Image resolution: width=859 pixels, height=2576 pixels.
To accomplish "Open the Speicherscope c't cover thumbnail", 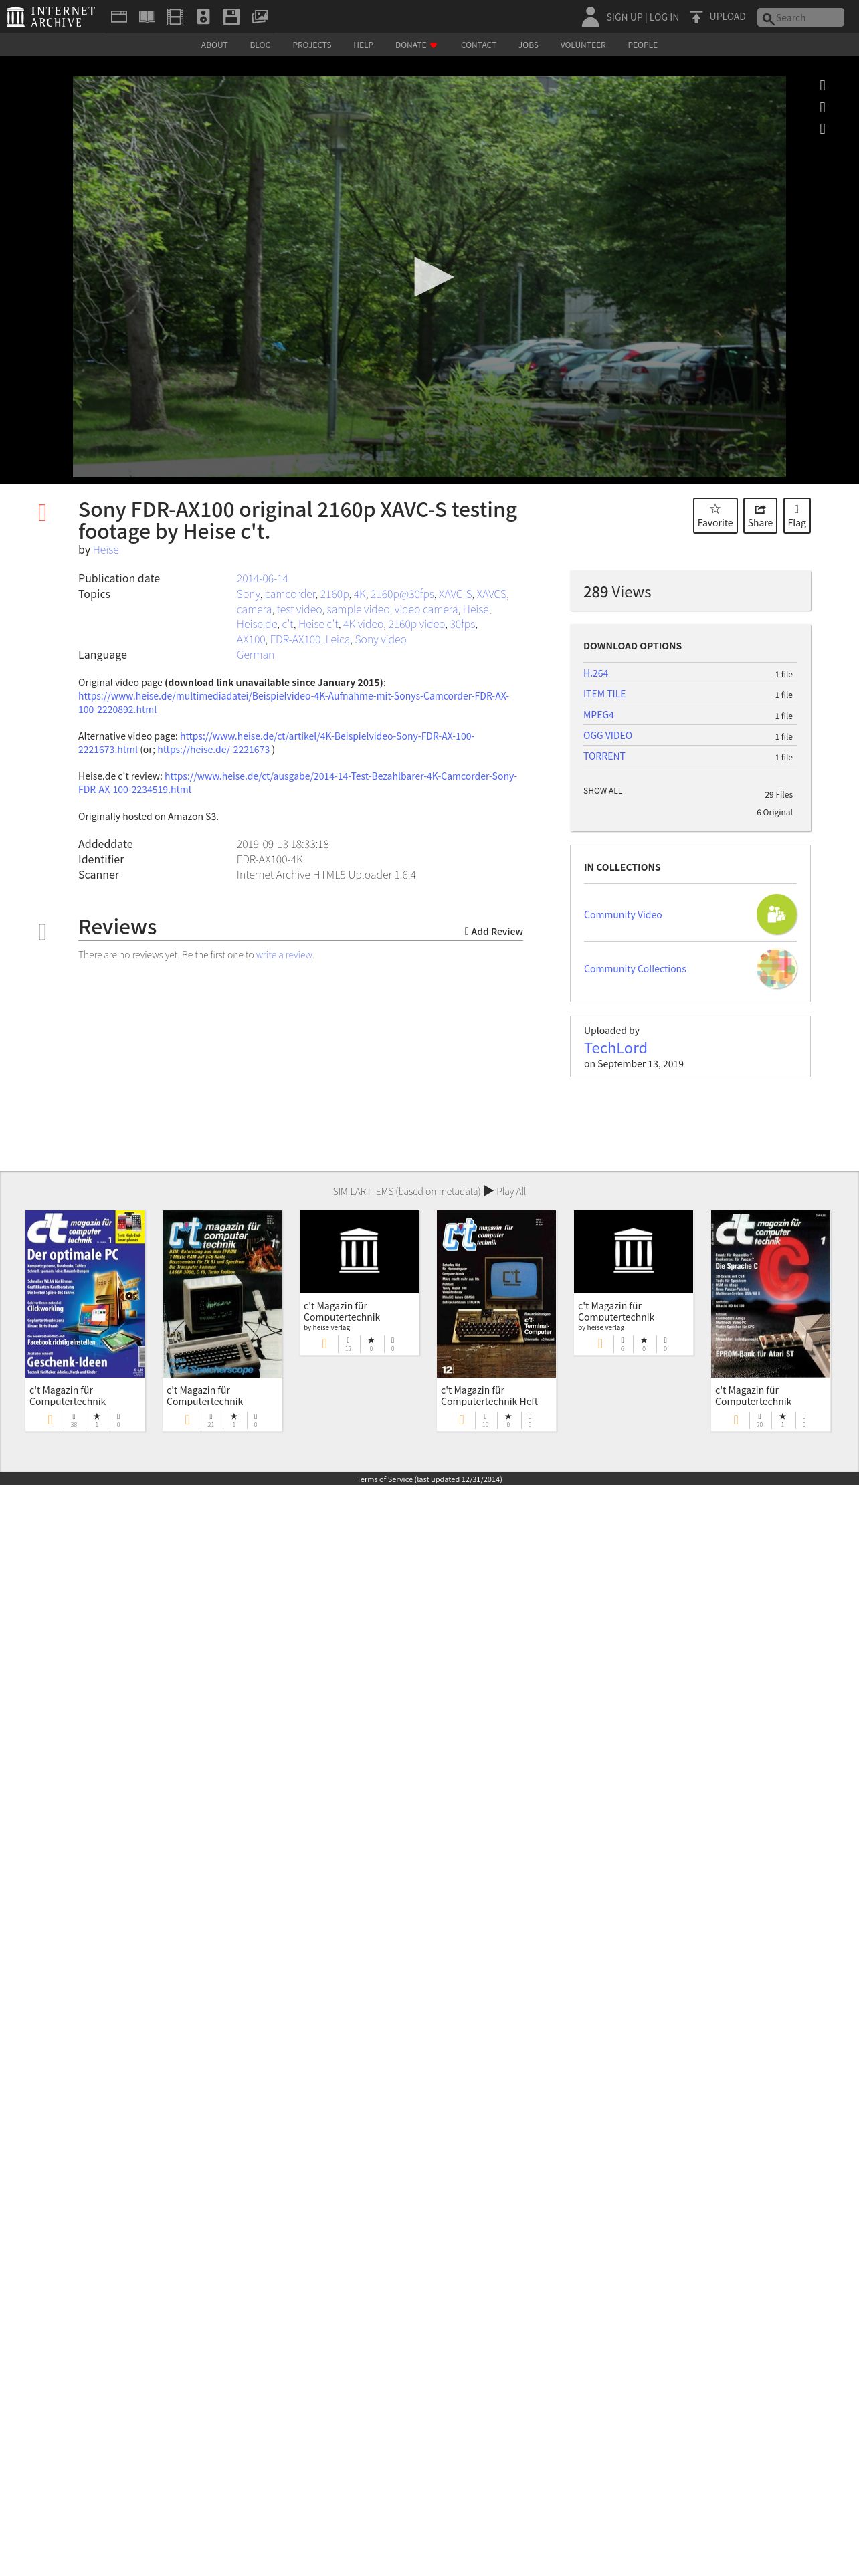I will (x=222, y=1294).
